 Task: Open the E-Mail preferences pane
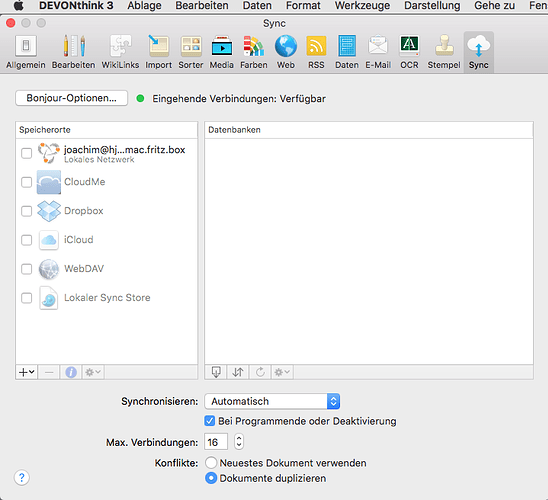[x=378, y=52]
